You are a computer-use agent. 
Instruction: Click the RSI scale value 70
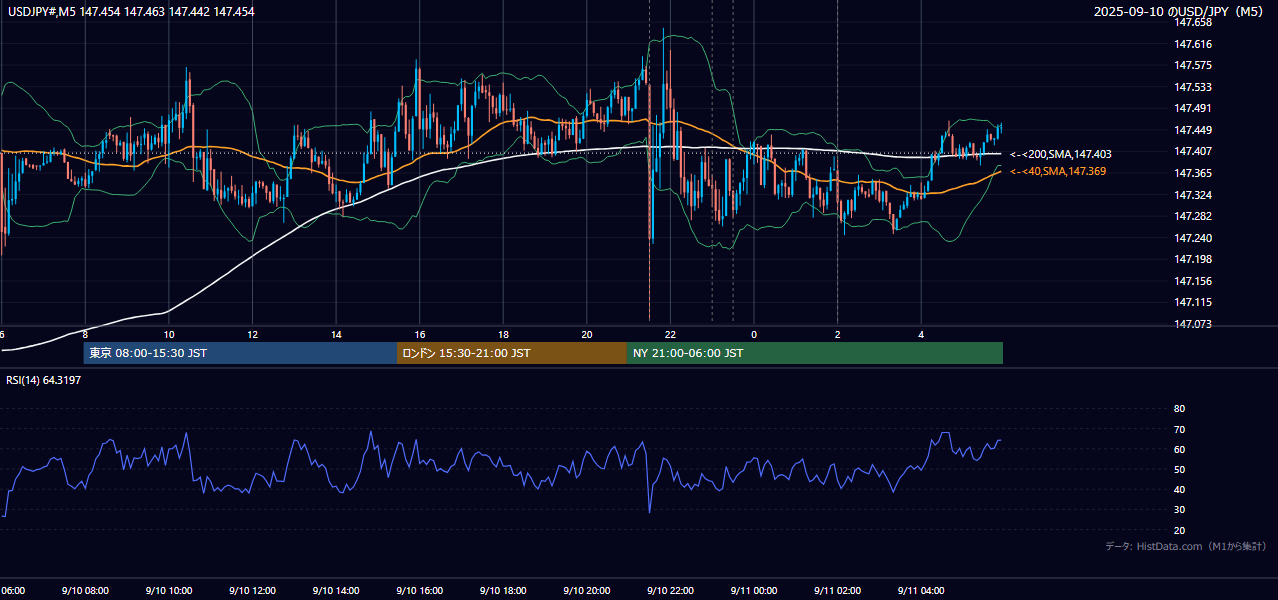coord(1179,429)
